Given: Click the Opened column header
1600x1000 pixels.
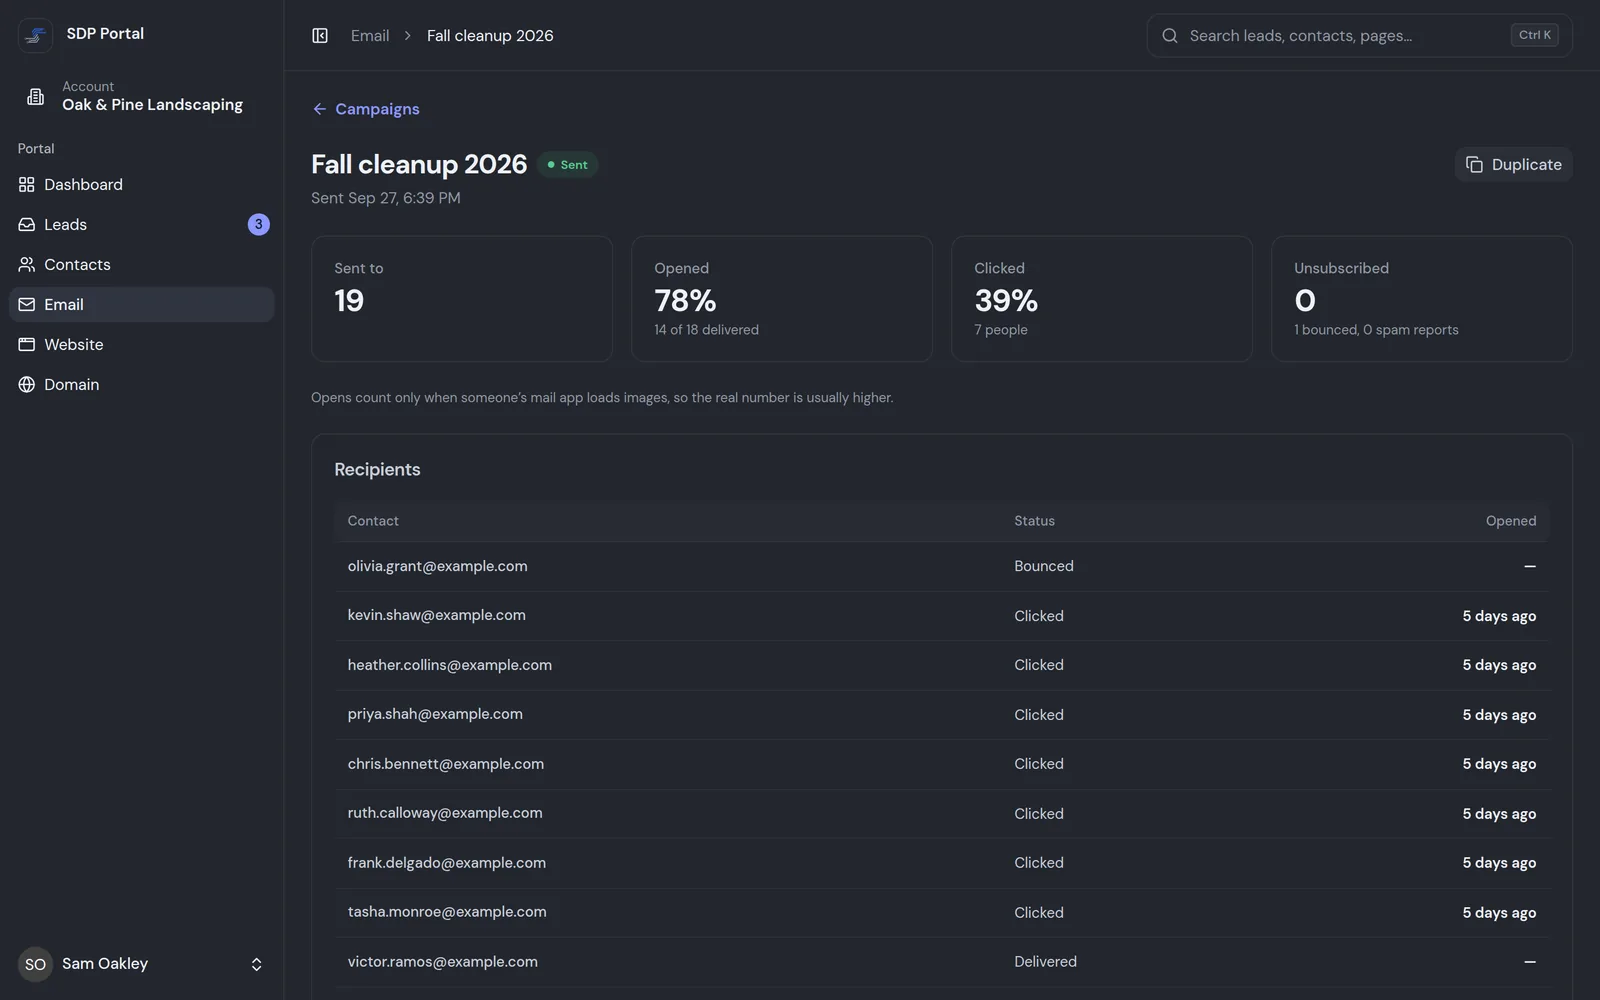Looking at the screenshot, I should (x=1511, y=521).
